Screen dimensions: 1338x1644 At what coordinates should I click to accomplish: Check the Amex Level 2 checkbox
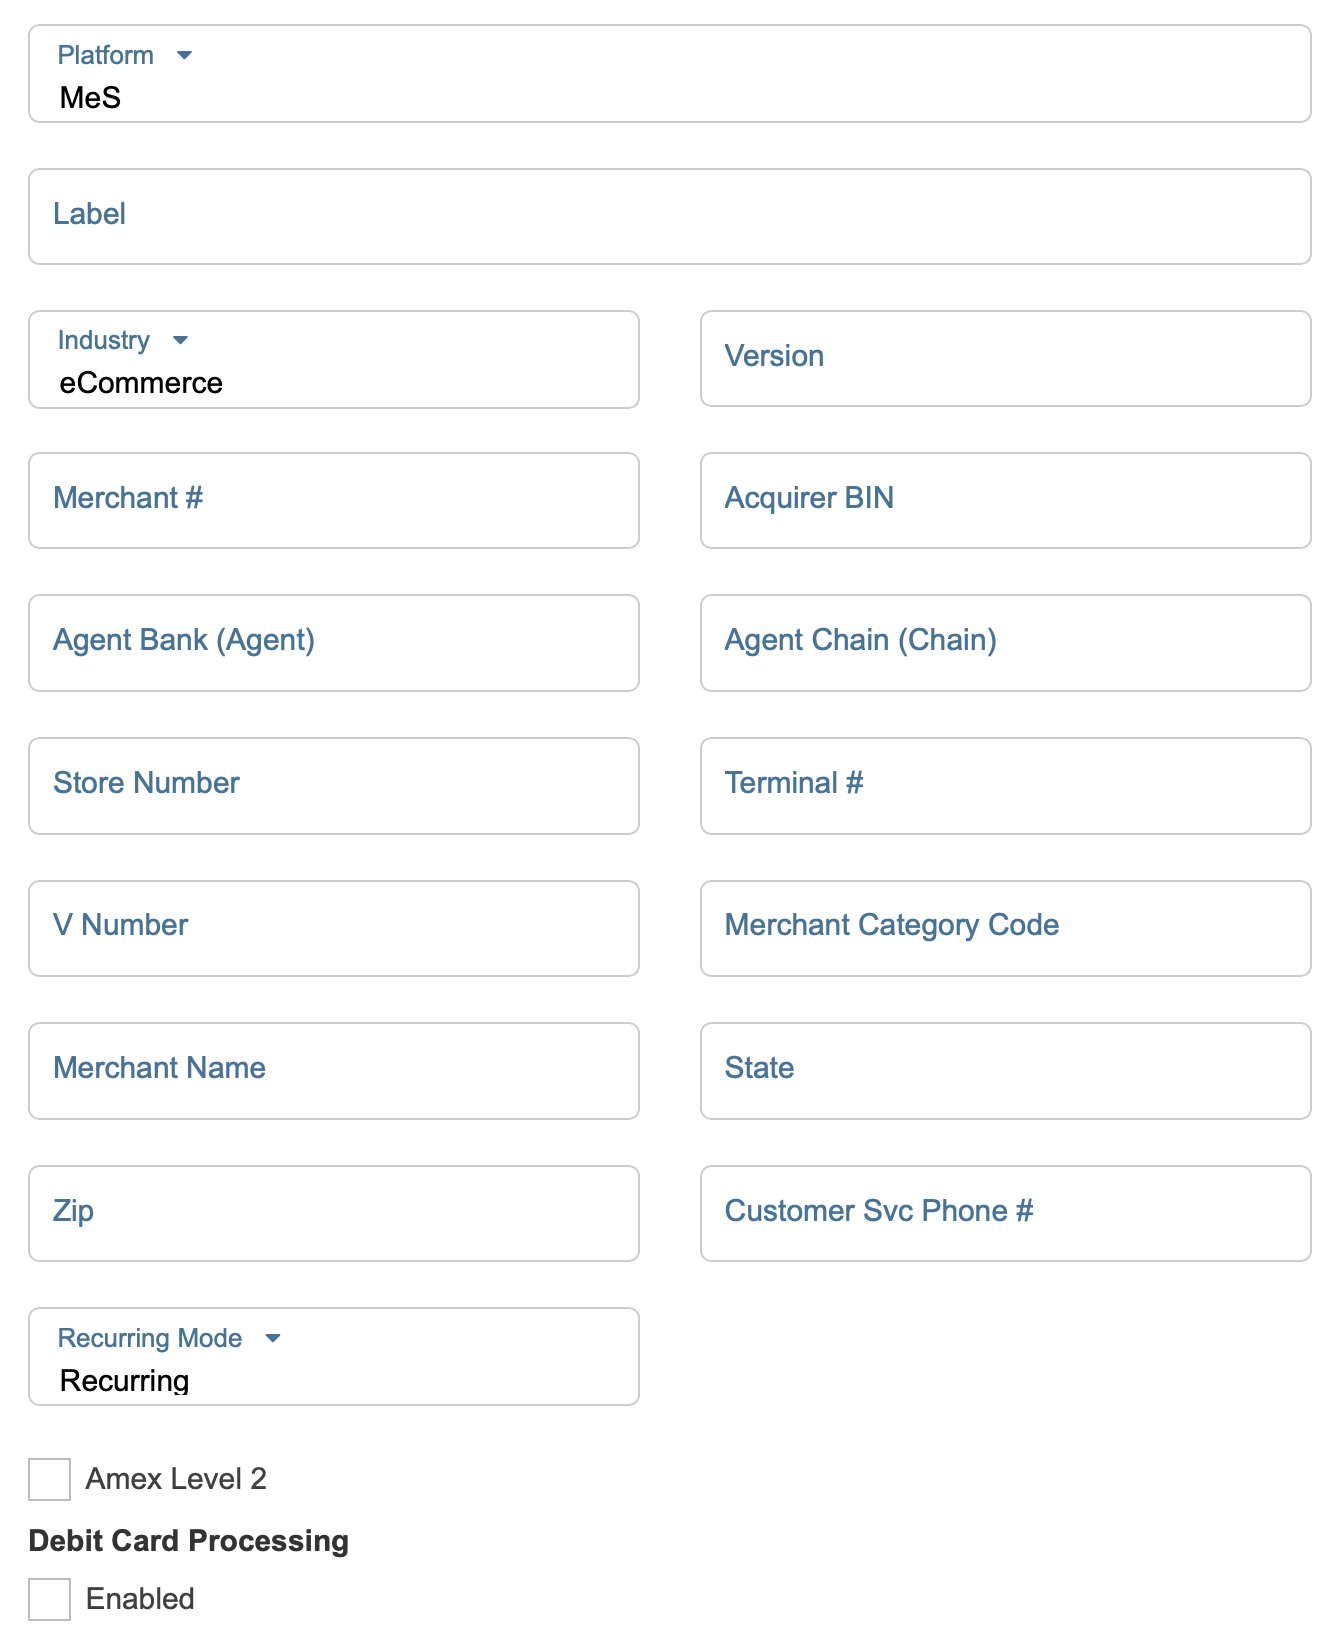[x=50, y=1479]
